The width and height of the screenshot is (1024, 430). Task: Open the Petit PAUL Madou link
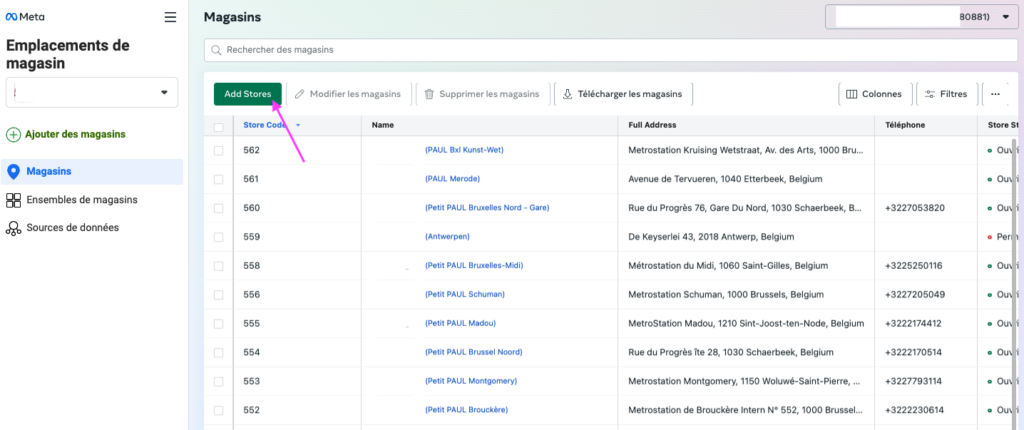460,323
